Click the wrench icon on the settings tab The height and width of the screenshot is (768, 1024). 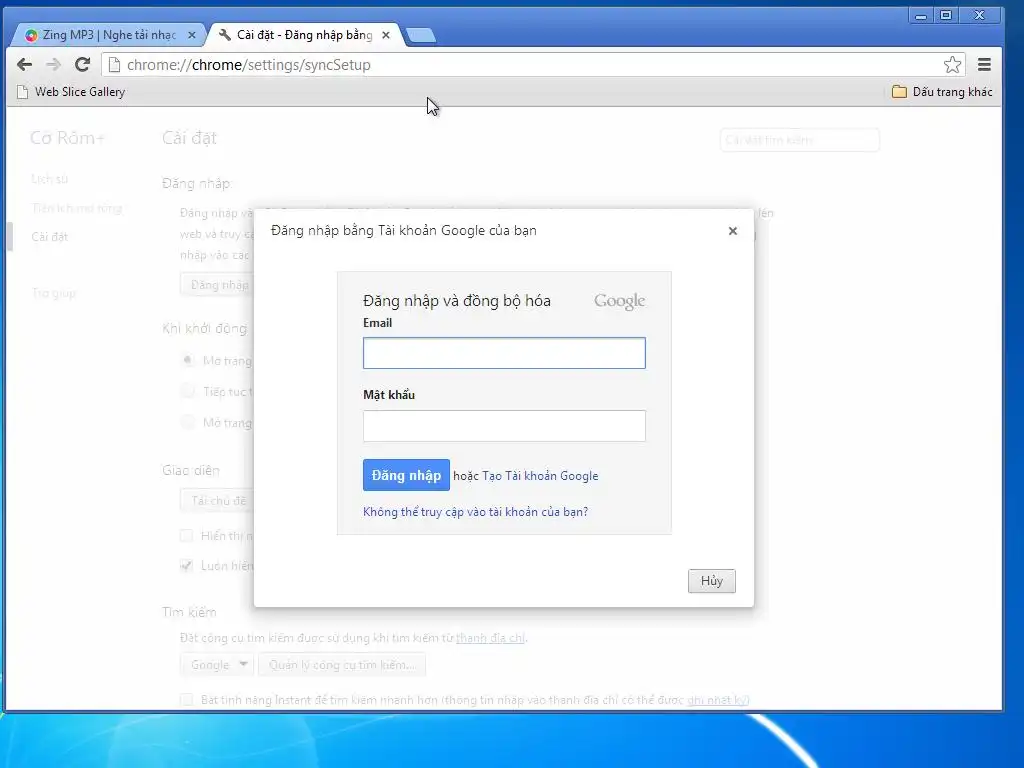(x=225, y=35)
